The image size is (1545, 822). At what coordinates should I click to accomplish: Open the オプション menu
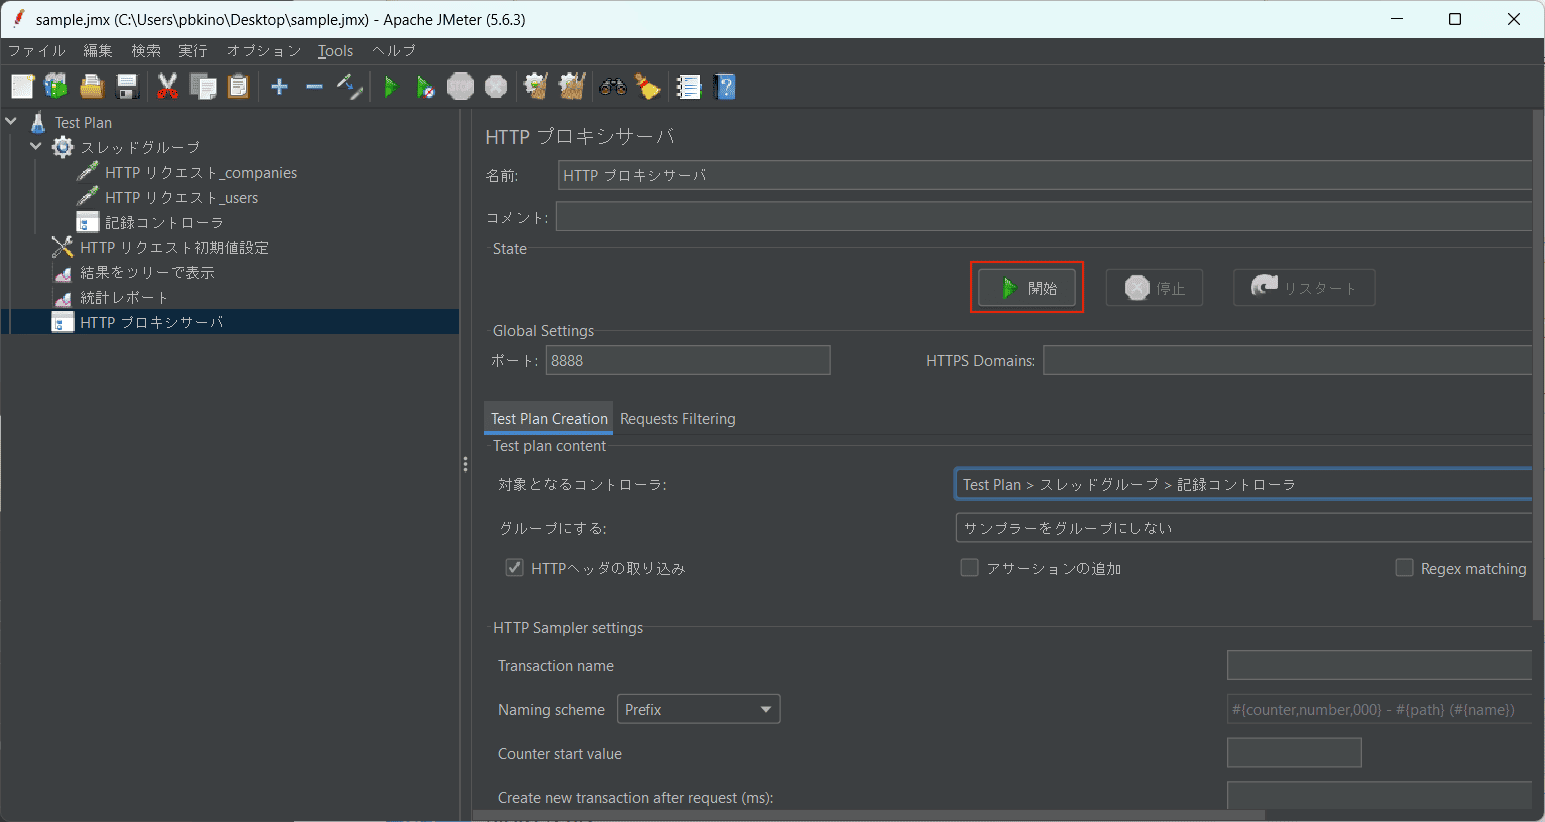[264, 51]
